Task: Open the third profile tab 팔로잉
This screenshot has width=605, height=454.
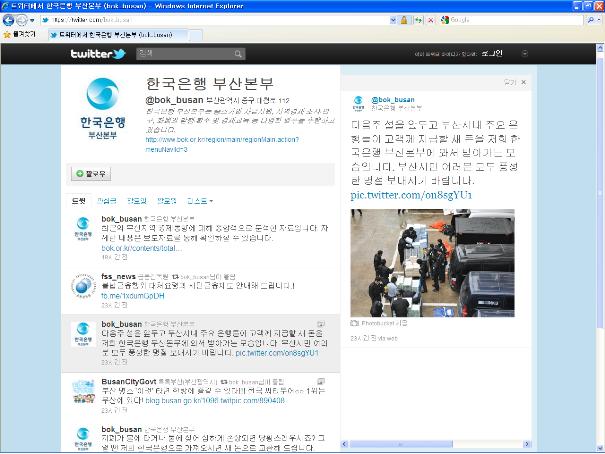Action: [x=137, y=201]
